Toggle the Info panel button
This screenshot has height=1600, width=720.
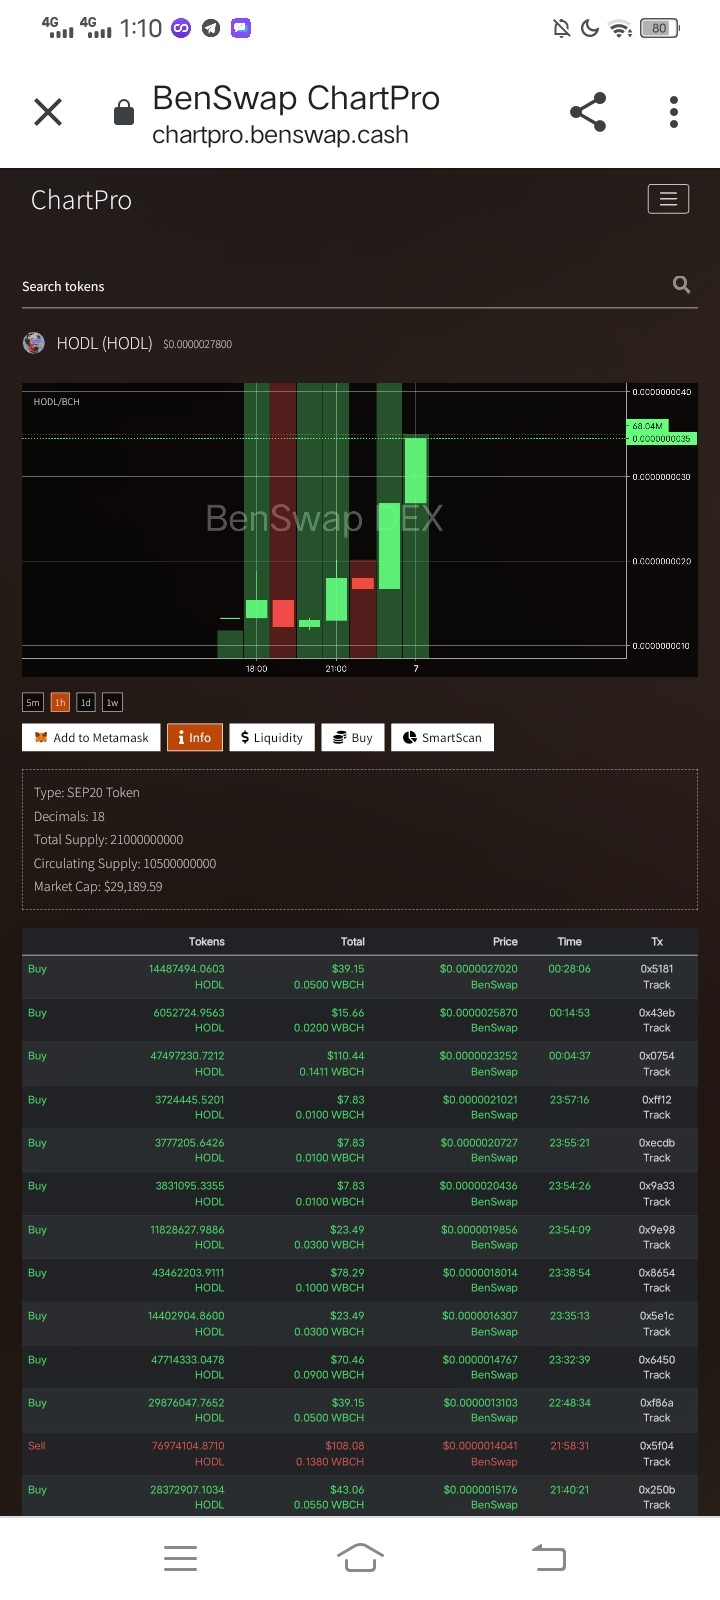click(x=194, y=737)
